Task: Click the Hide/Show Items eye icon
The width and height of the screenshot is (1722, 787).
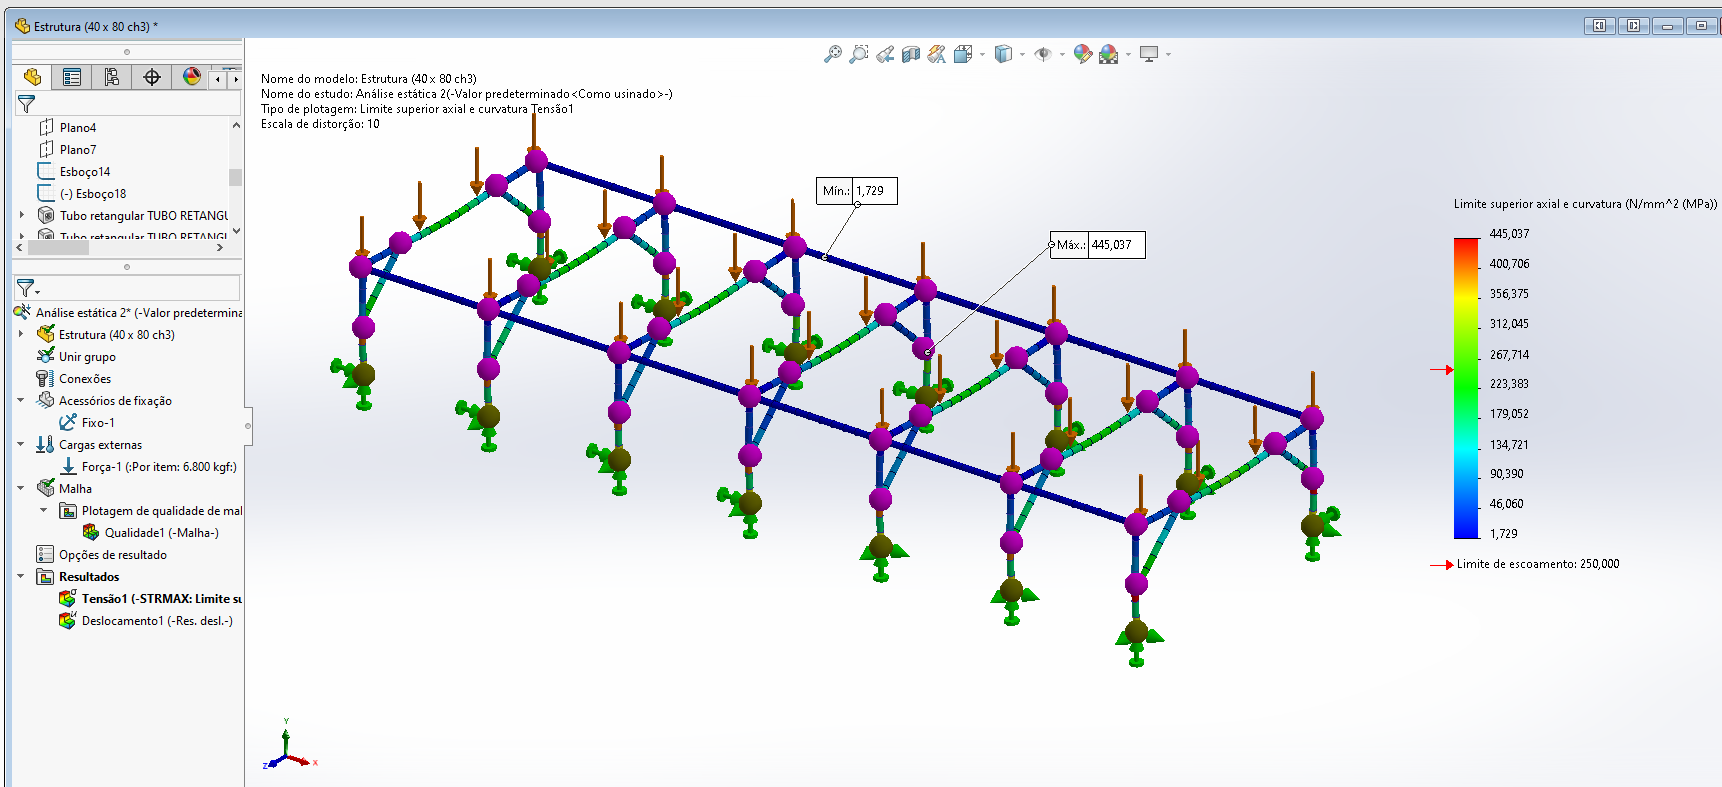Action: click(x=1043, y=54)
